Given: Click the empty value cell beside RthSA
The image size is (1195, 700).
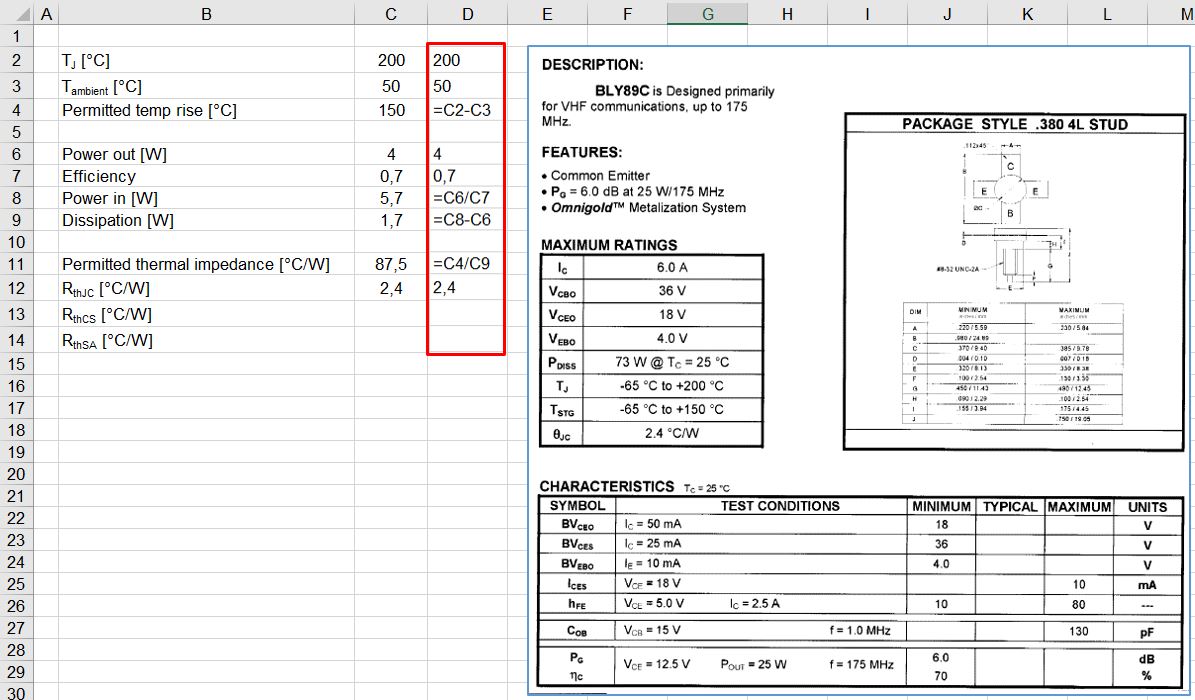Looking at the screenshot, I should (390, 341).
